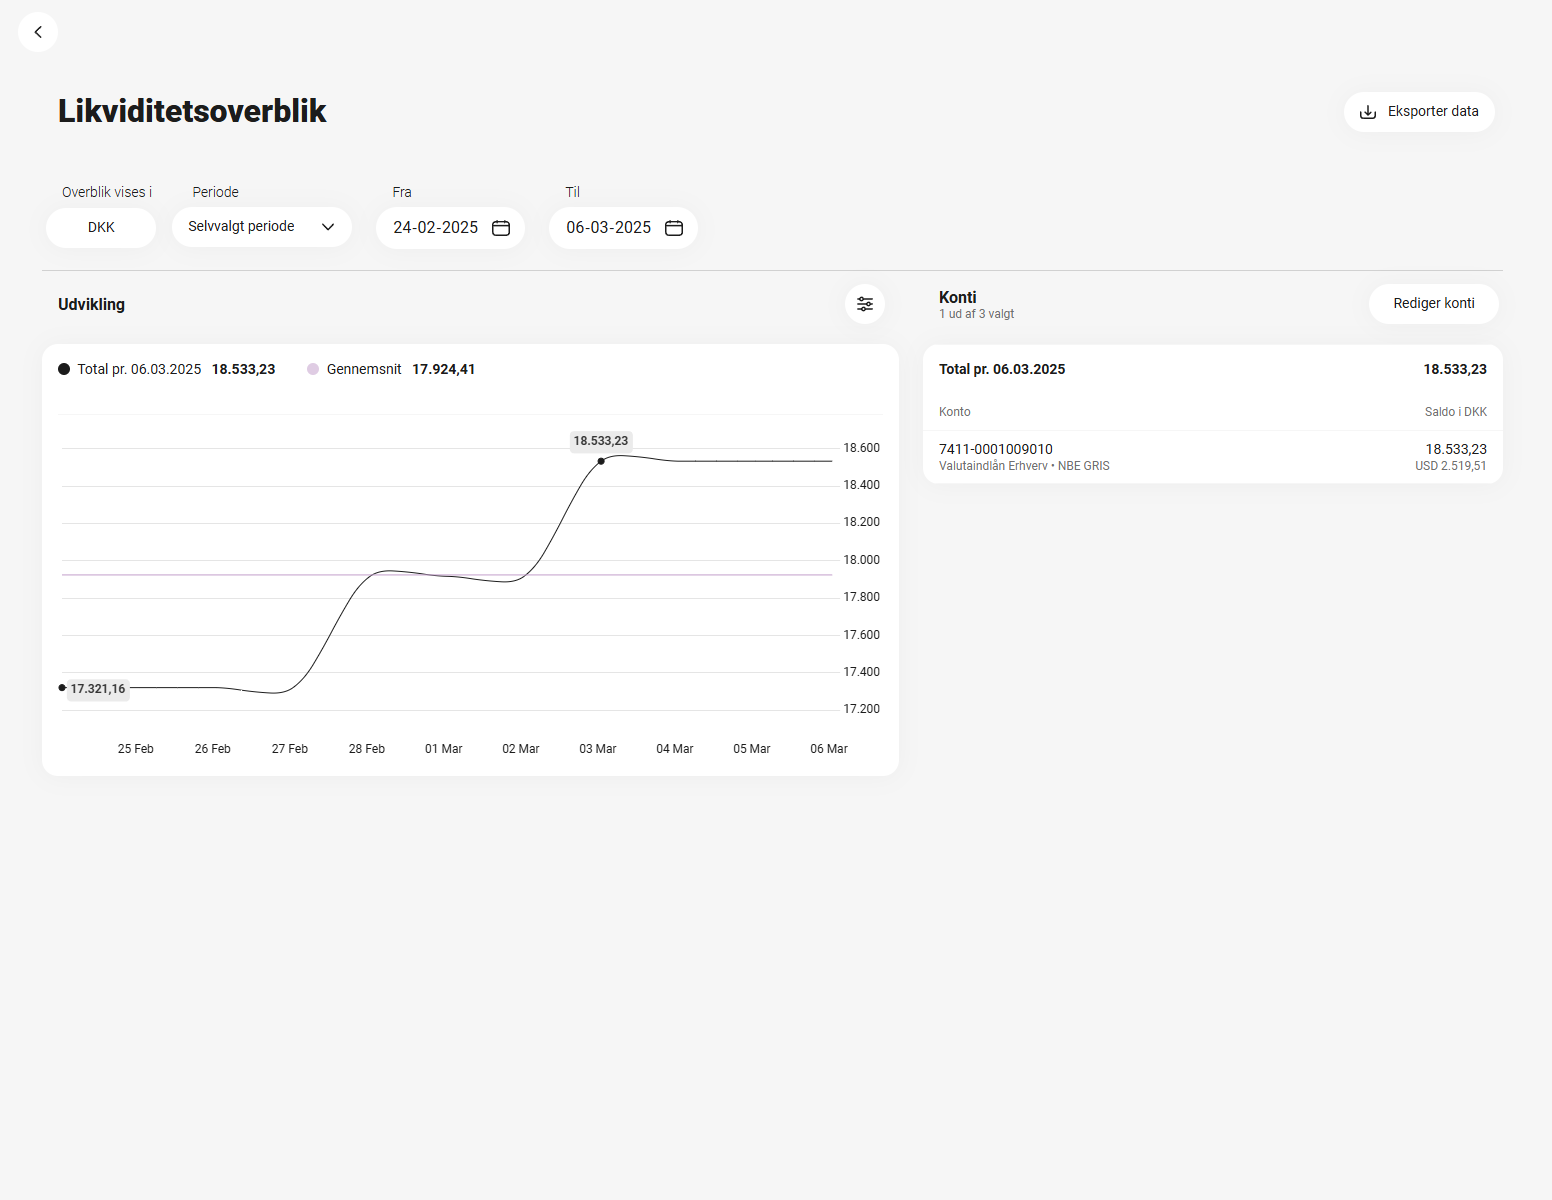Expand the Selvvalgt periode dropdown
The height and width of the screenshot is (1200, 1552).
point(262,227)
